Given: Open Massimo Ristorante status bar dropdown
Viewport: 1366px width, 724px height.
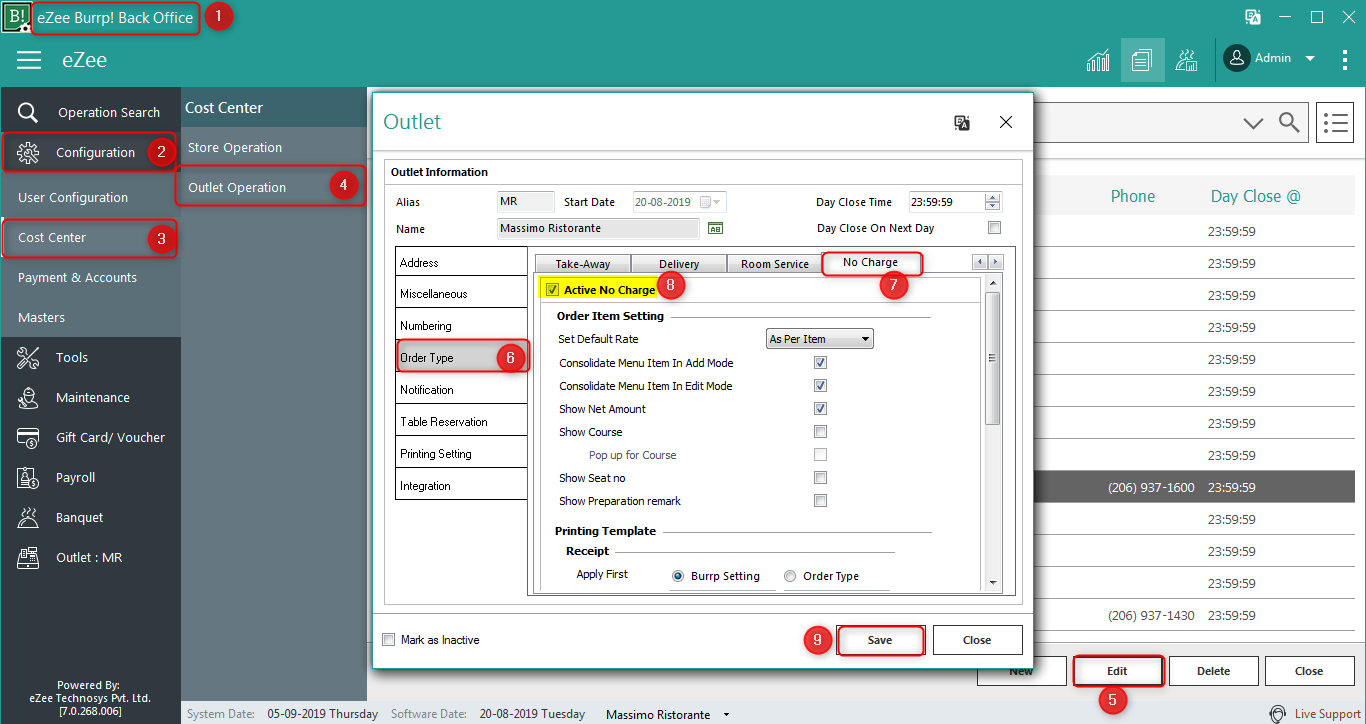Looking at the screenshot, I should coord(727,715).
